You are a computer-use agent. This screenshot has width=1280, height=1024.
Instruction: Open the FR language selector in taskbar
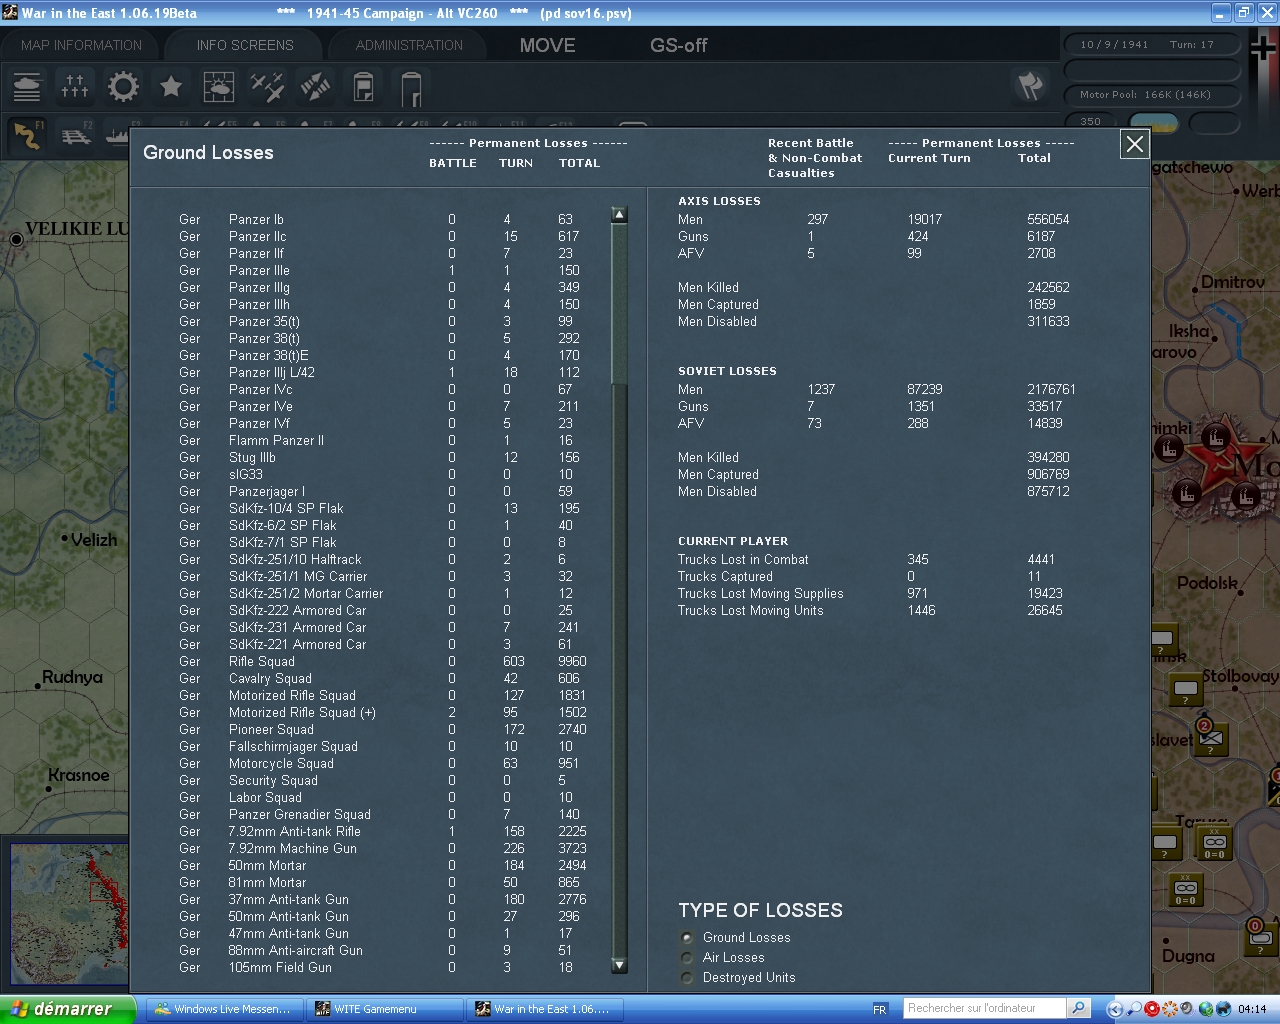878,1008
